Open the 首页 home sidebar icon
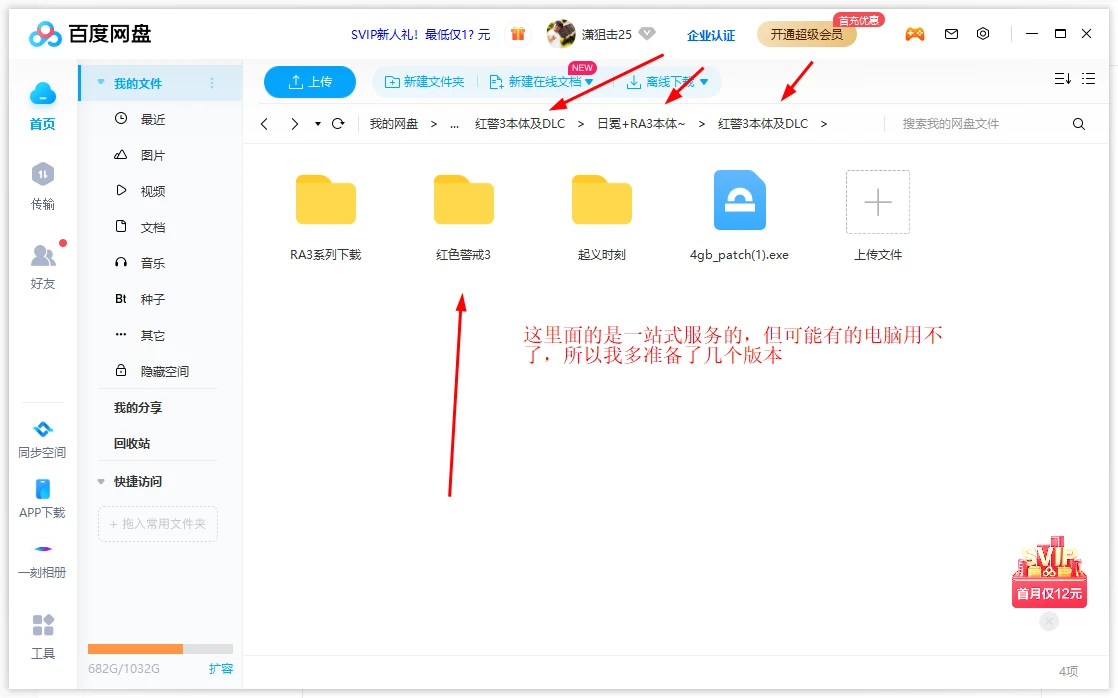This screenshot has height=698, width=1118. coord(43,106)
